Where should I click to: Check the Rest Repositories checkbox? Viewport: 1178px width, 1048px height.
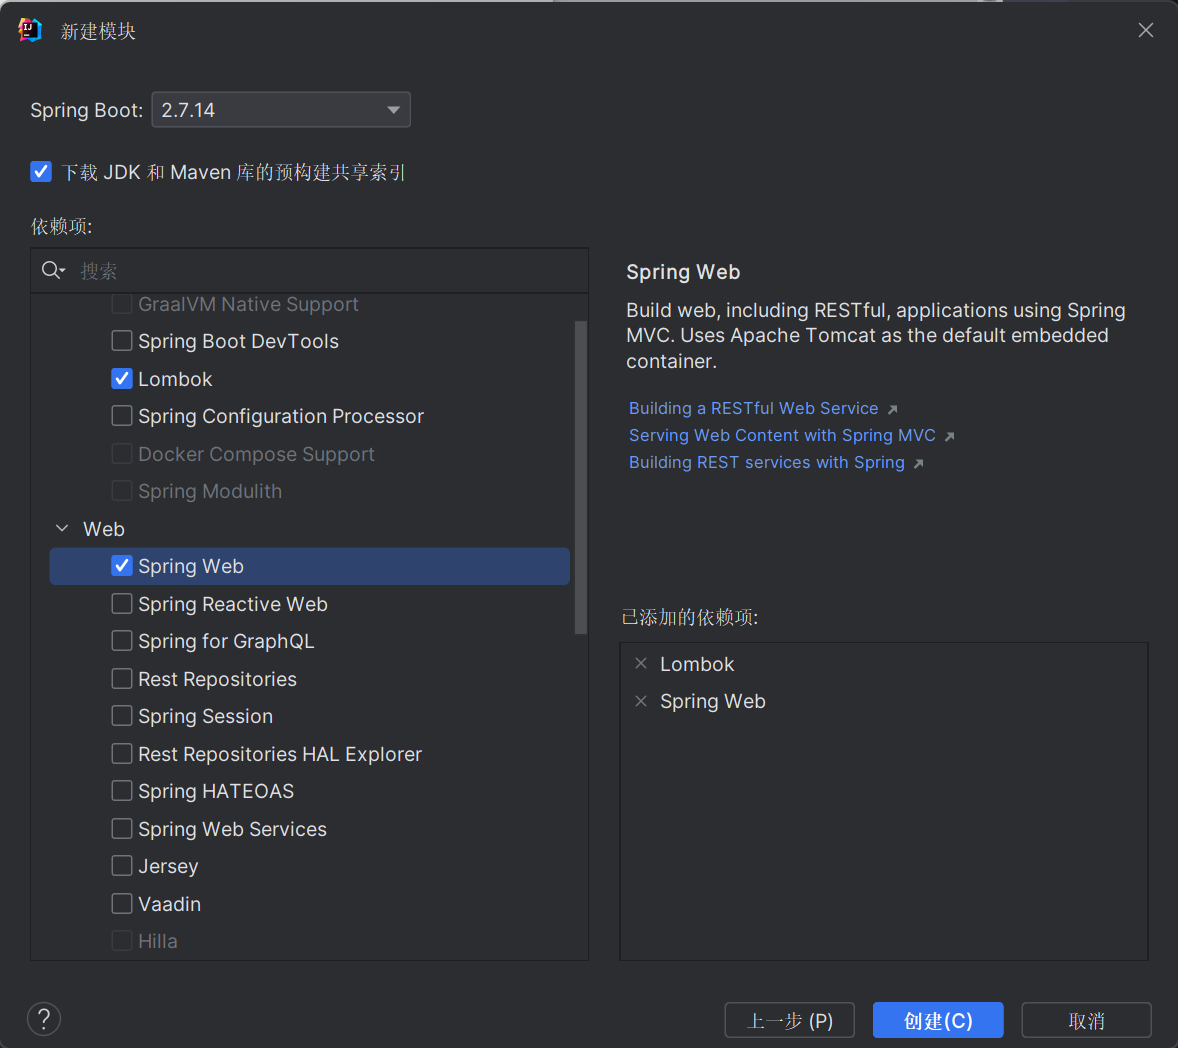(x=122, y=678)
